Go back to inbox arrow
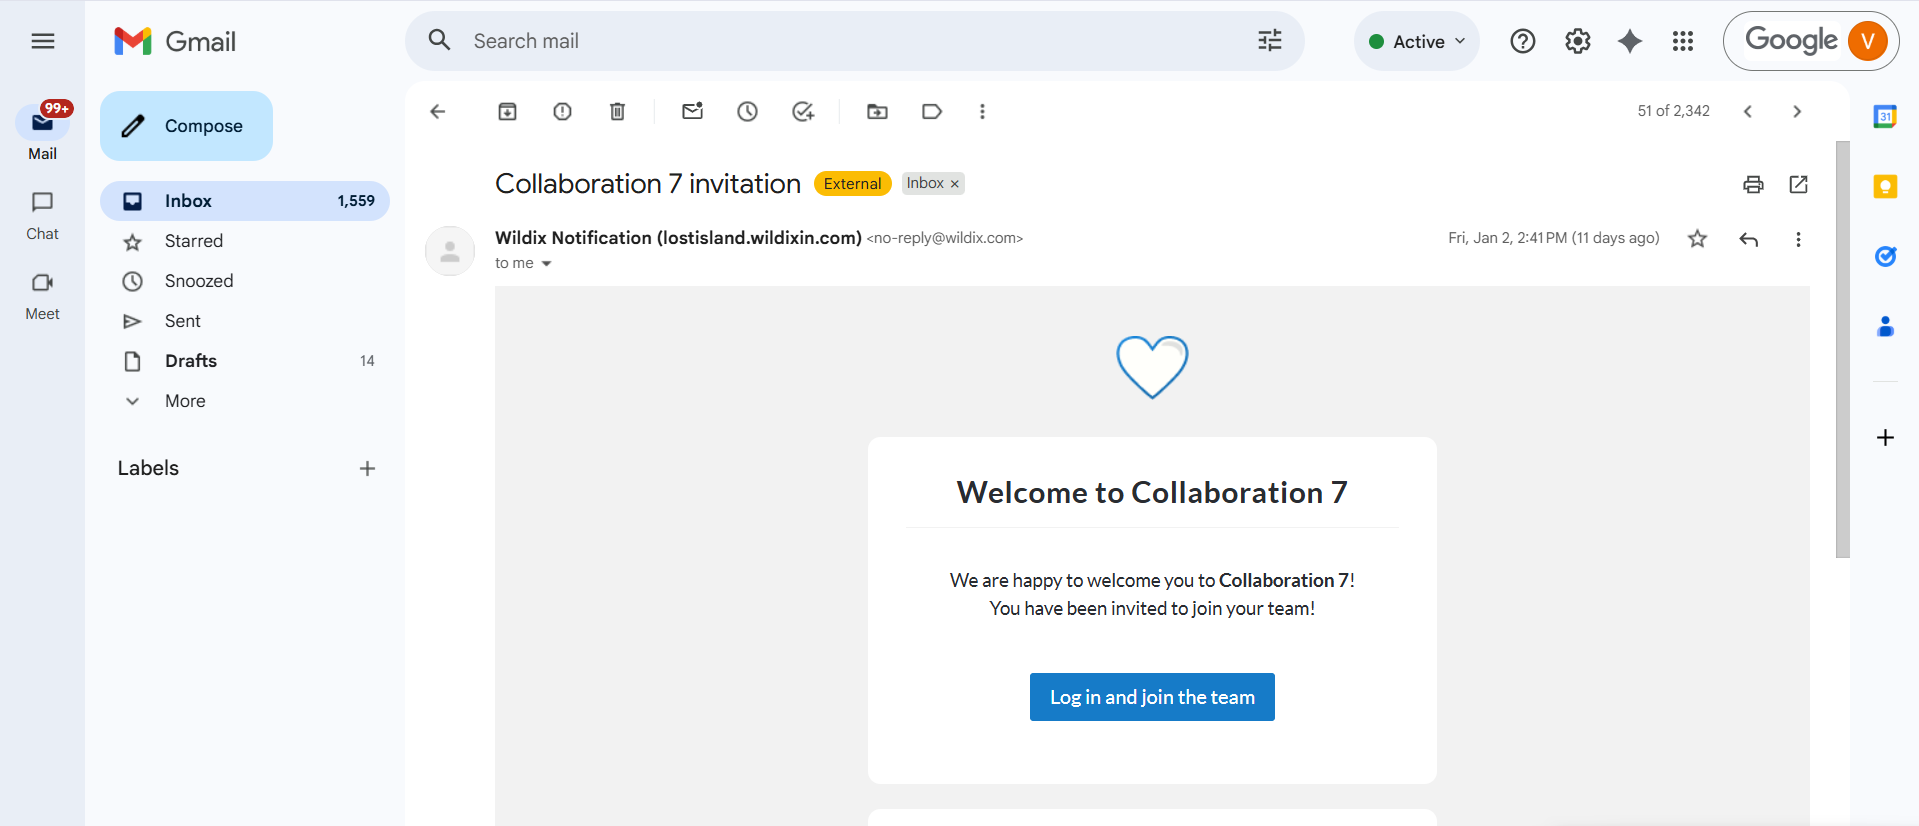 [x=437, y=111]
